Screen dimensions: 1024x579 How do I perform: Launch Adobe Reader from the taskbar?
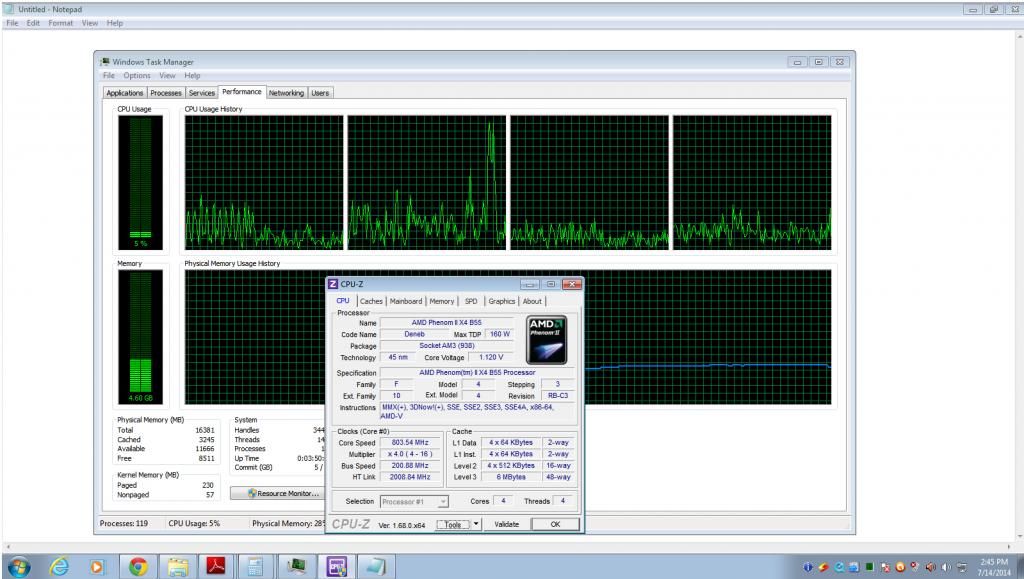(x=216, y=566)
